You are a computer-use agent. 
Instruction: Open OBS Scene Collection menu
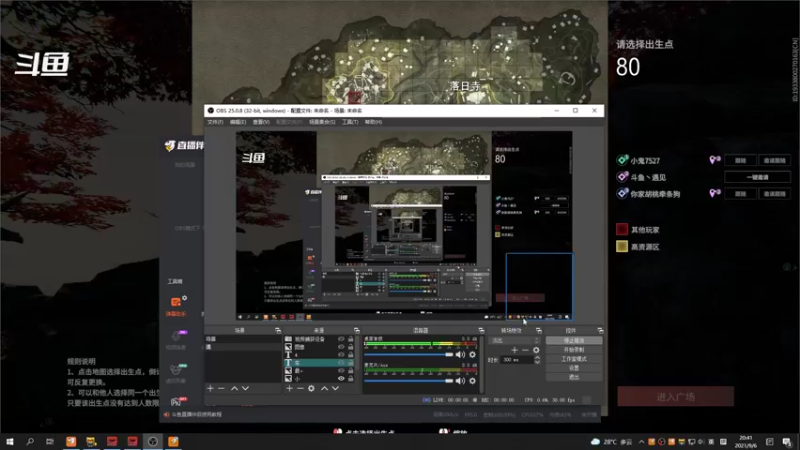tap(322, 122)
